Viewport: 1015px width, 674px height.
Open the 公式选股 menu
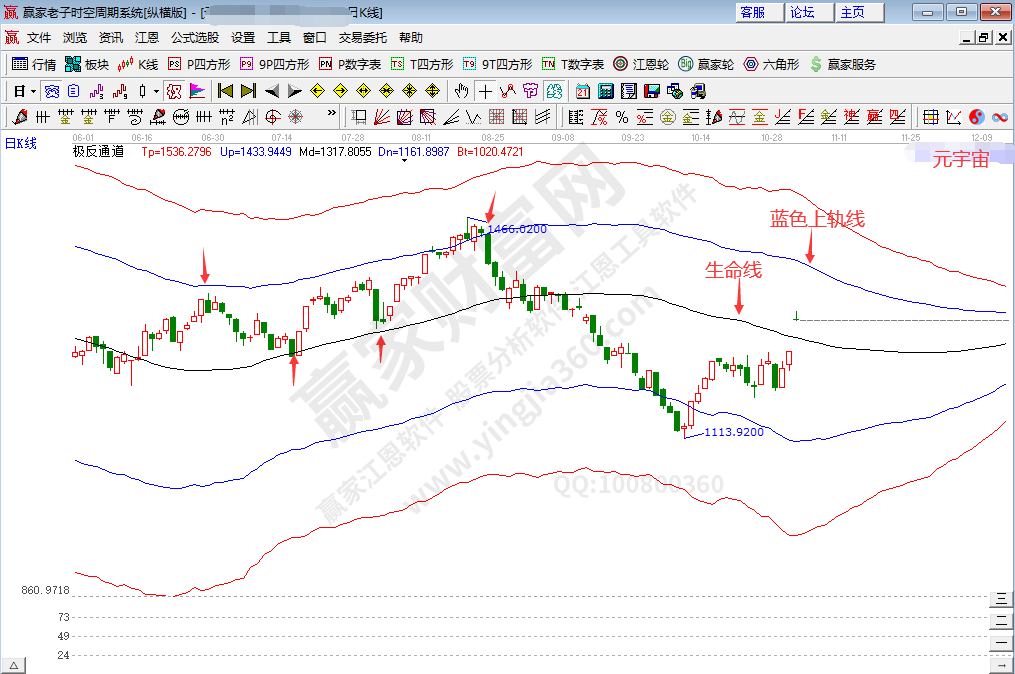(x=194, y=38)
